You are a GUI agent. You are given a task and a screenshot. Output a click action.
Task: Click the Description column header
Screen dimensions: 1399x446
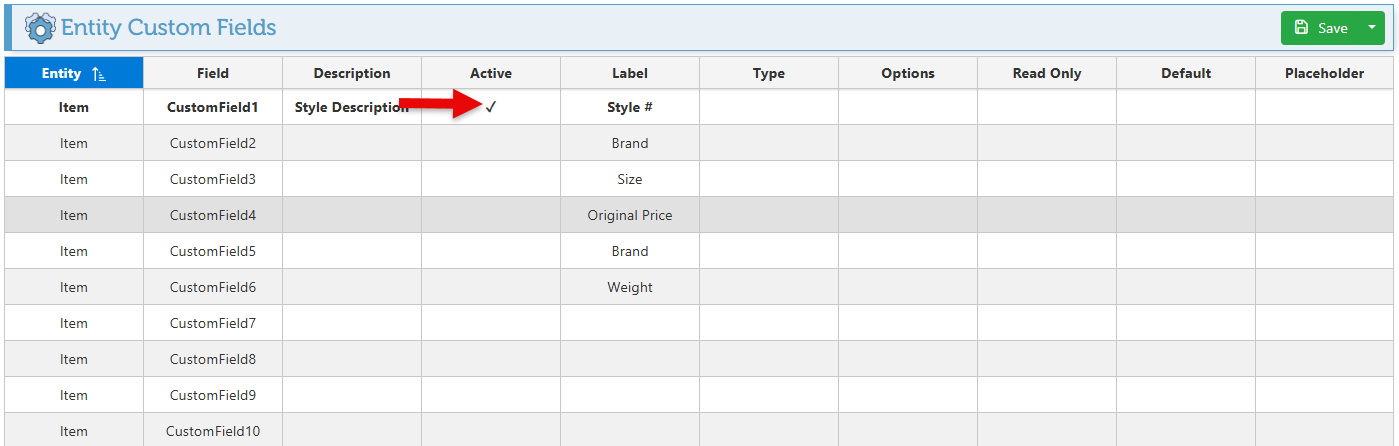coord(352,73)
